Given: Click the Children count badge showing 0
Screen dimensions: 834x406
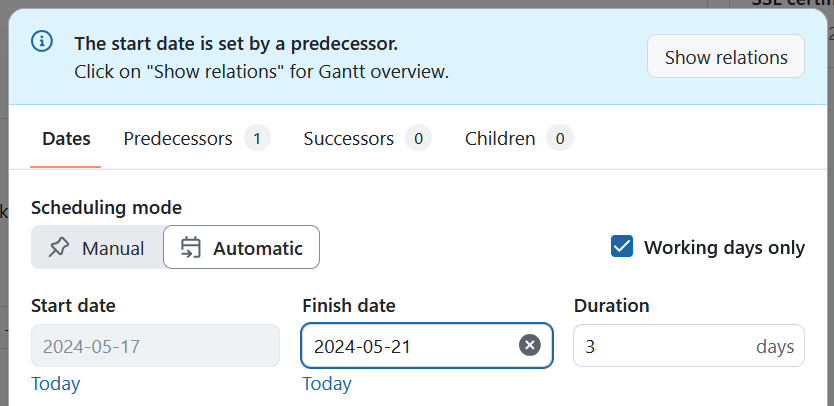Looking at the screenshot, I should [560, 139].
